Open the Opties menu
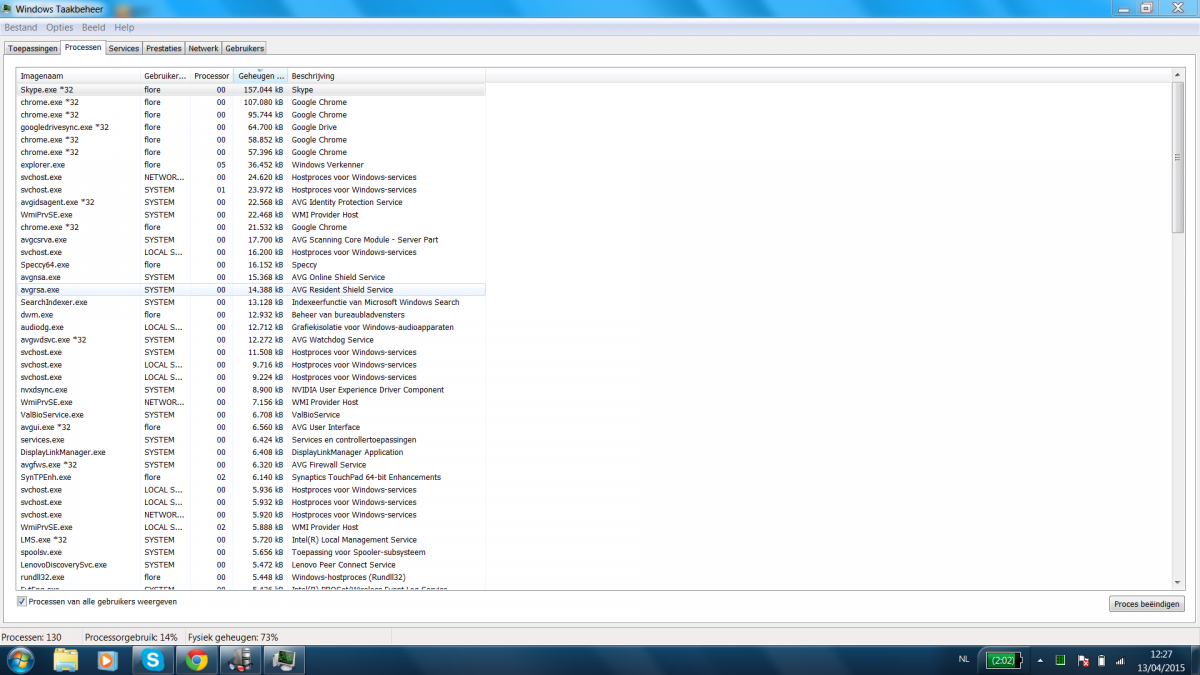This screenshot has height=675, width=1200. (60, 27)
